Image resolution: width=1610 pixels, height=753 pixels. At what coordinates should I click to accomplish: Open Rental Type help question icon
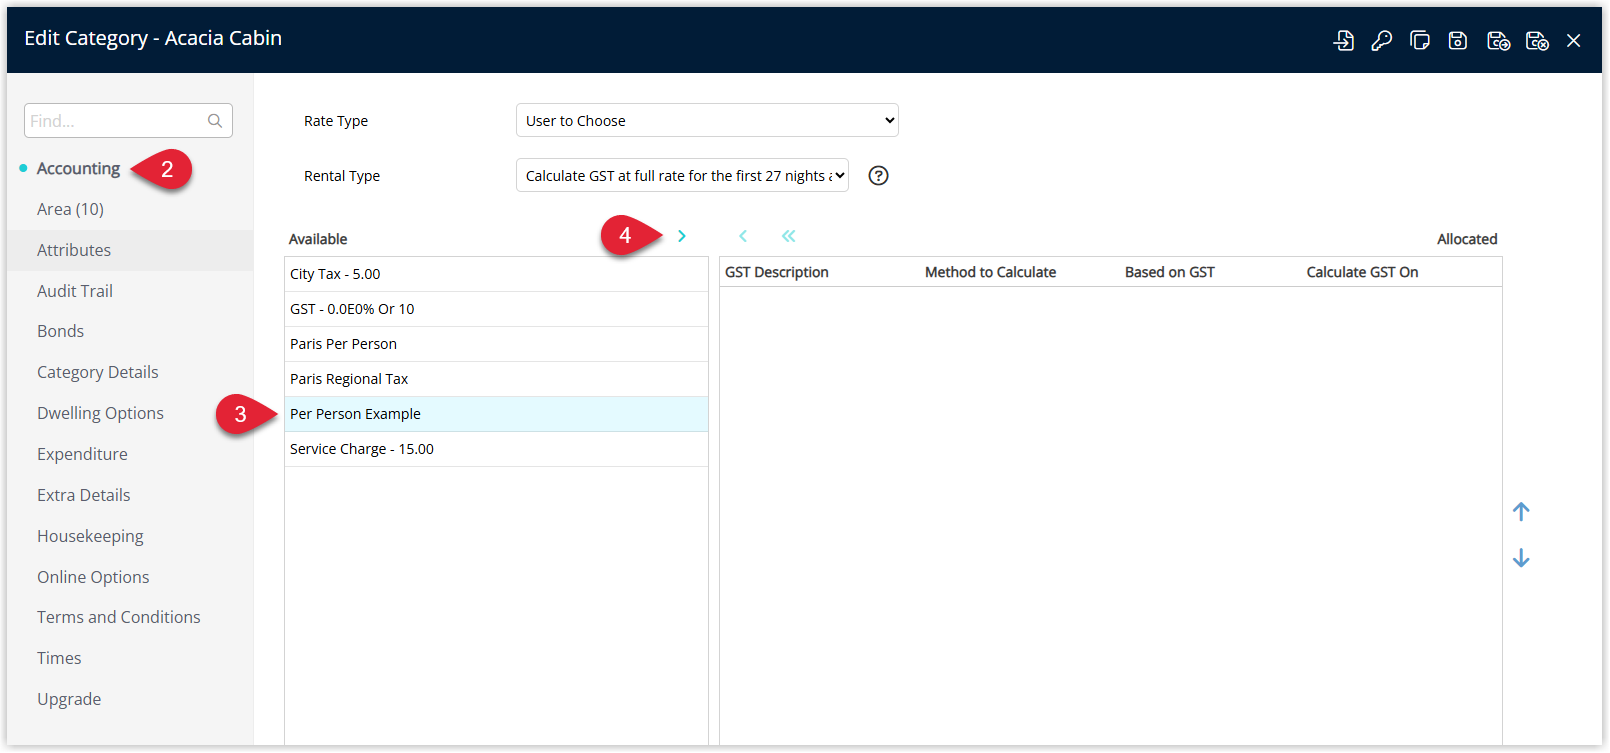(878, 176)
